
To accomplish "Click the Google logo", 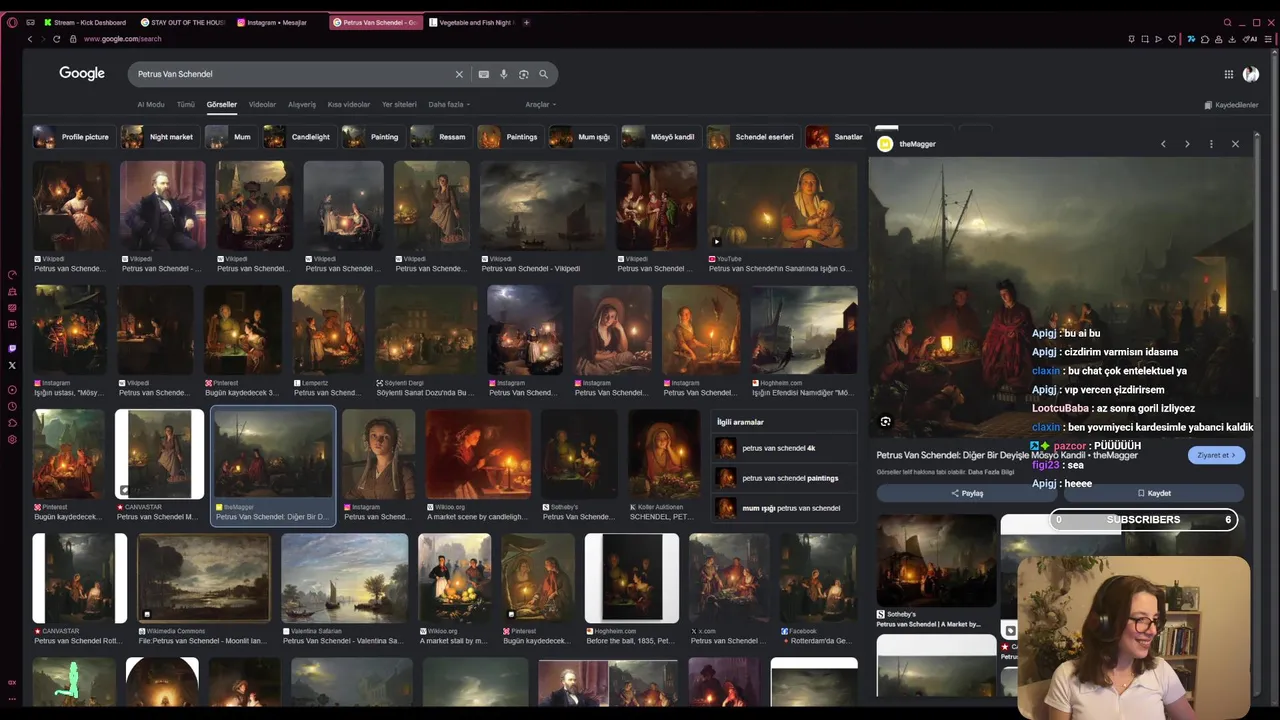I will pyautogui.click(x=82, y=73).
